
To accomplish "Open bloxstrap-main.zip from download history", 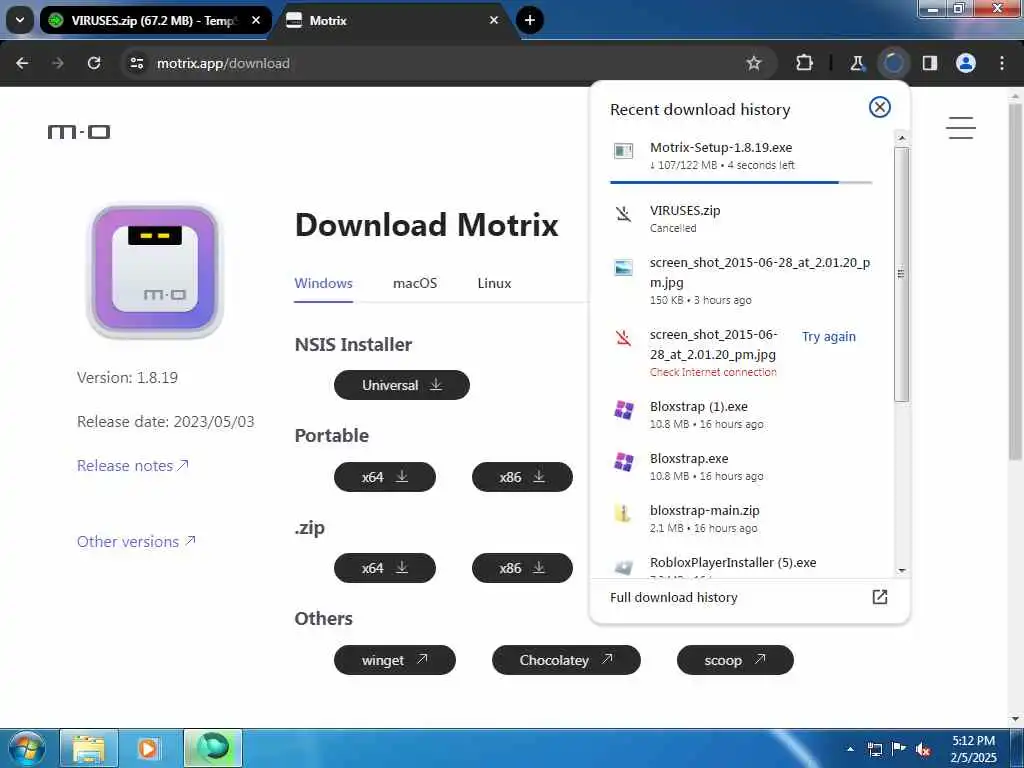I will pyautogui.click(x=741, y=519).
